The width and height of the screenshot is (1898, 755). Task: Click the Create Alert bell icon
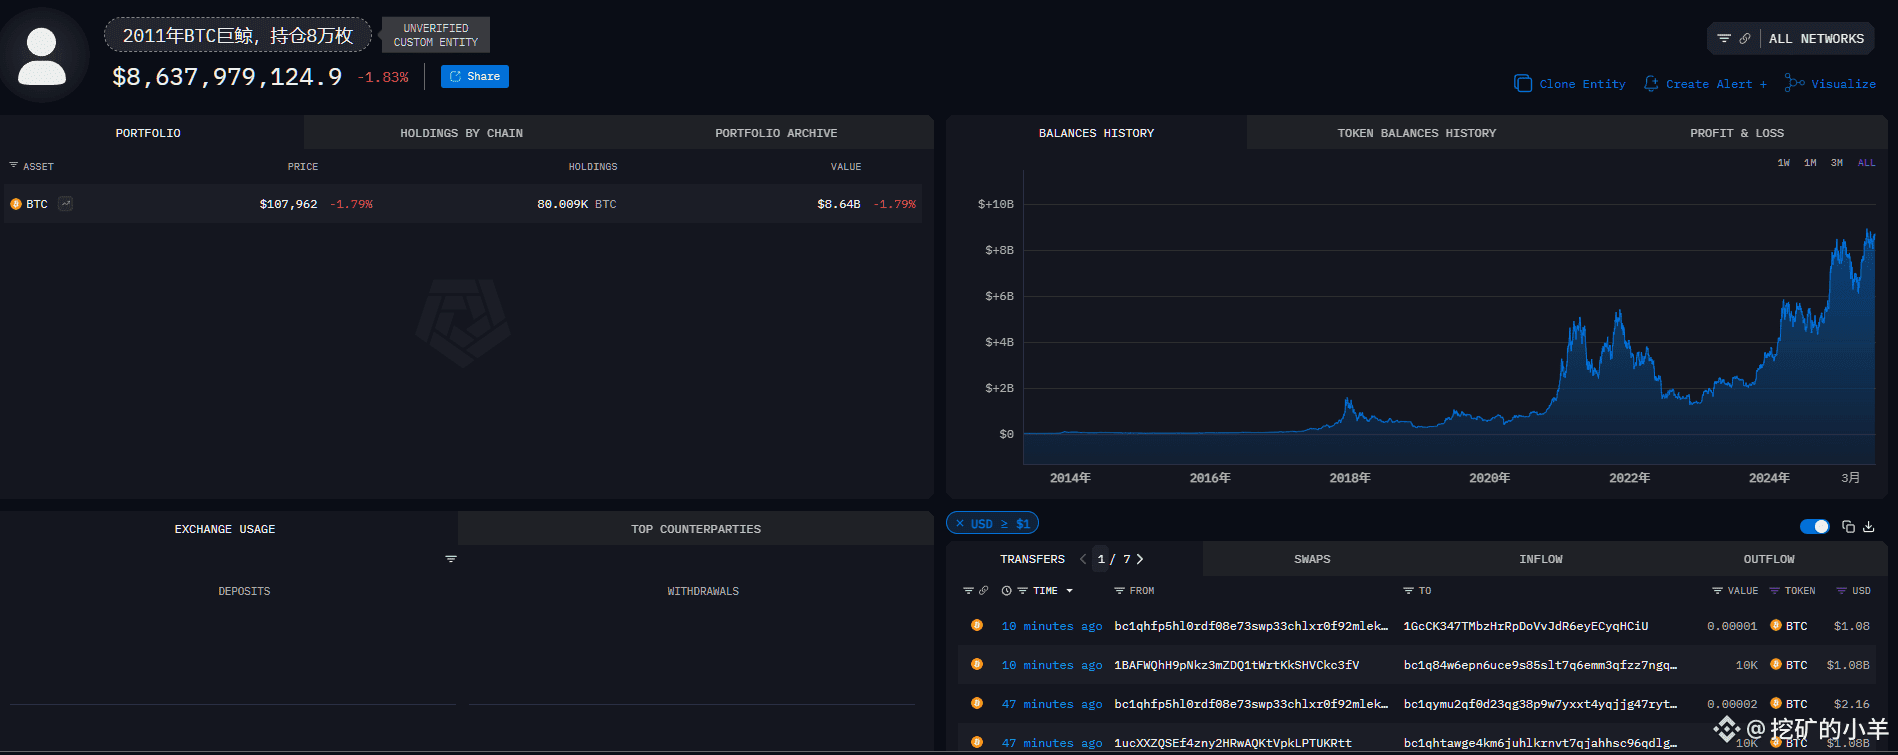pyautogui.click(x=1651, y=84)
